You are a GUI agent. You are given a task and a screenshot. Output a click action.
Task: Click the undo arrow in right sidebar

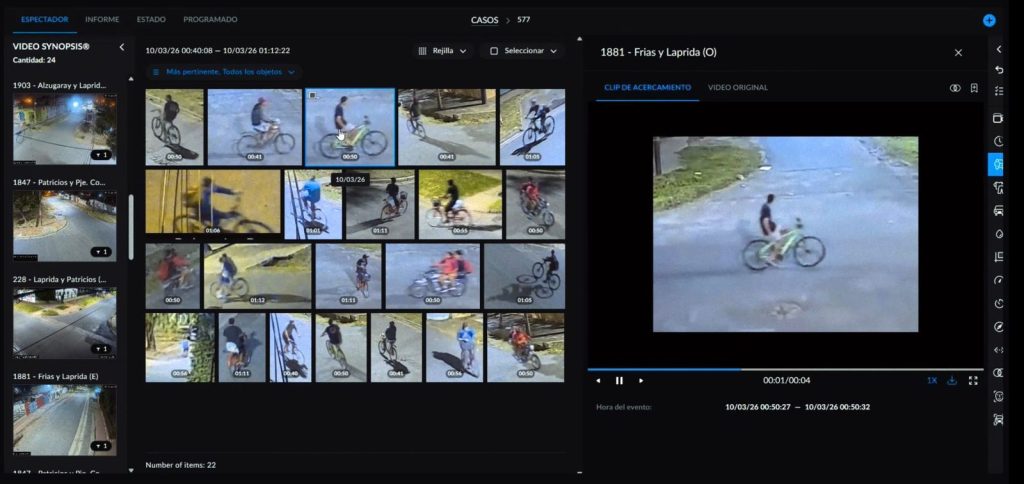(x=998, y=70)
